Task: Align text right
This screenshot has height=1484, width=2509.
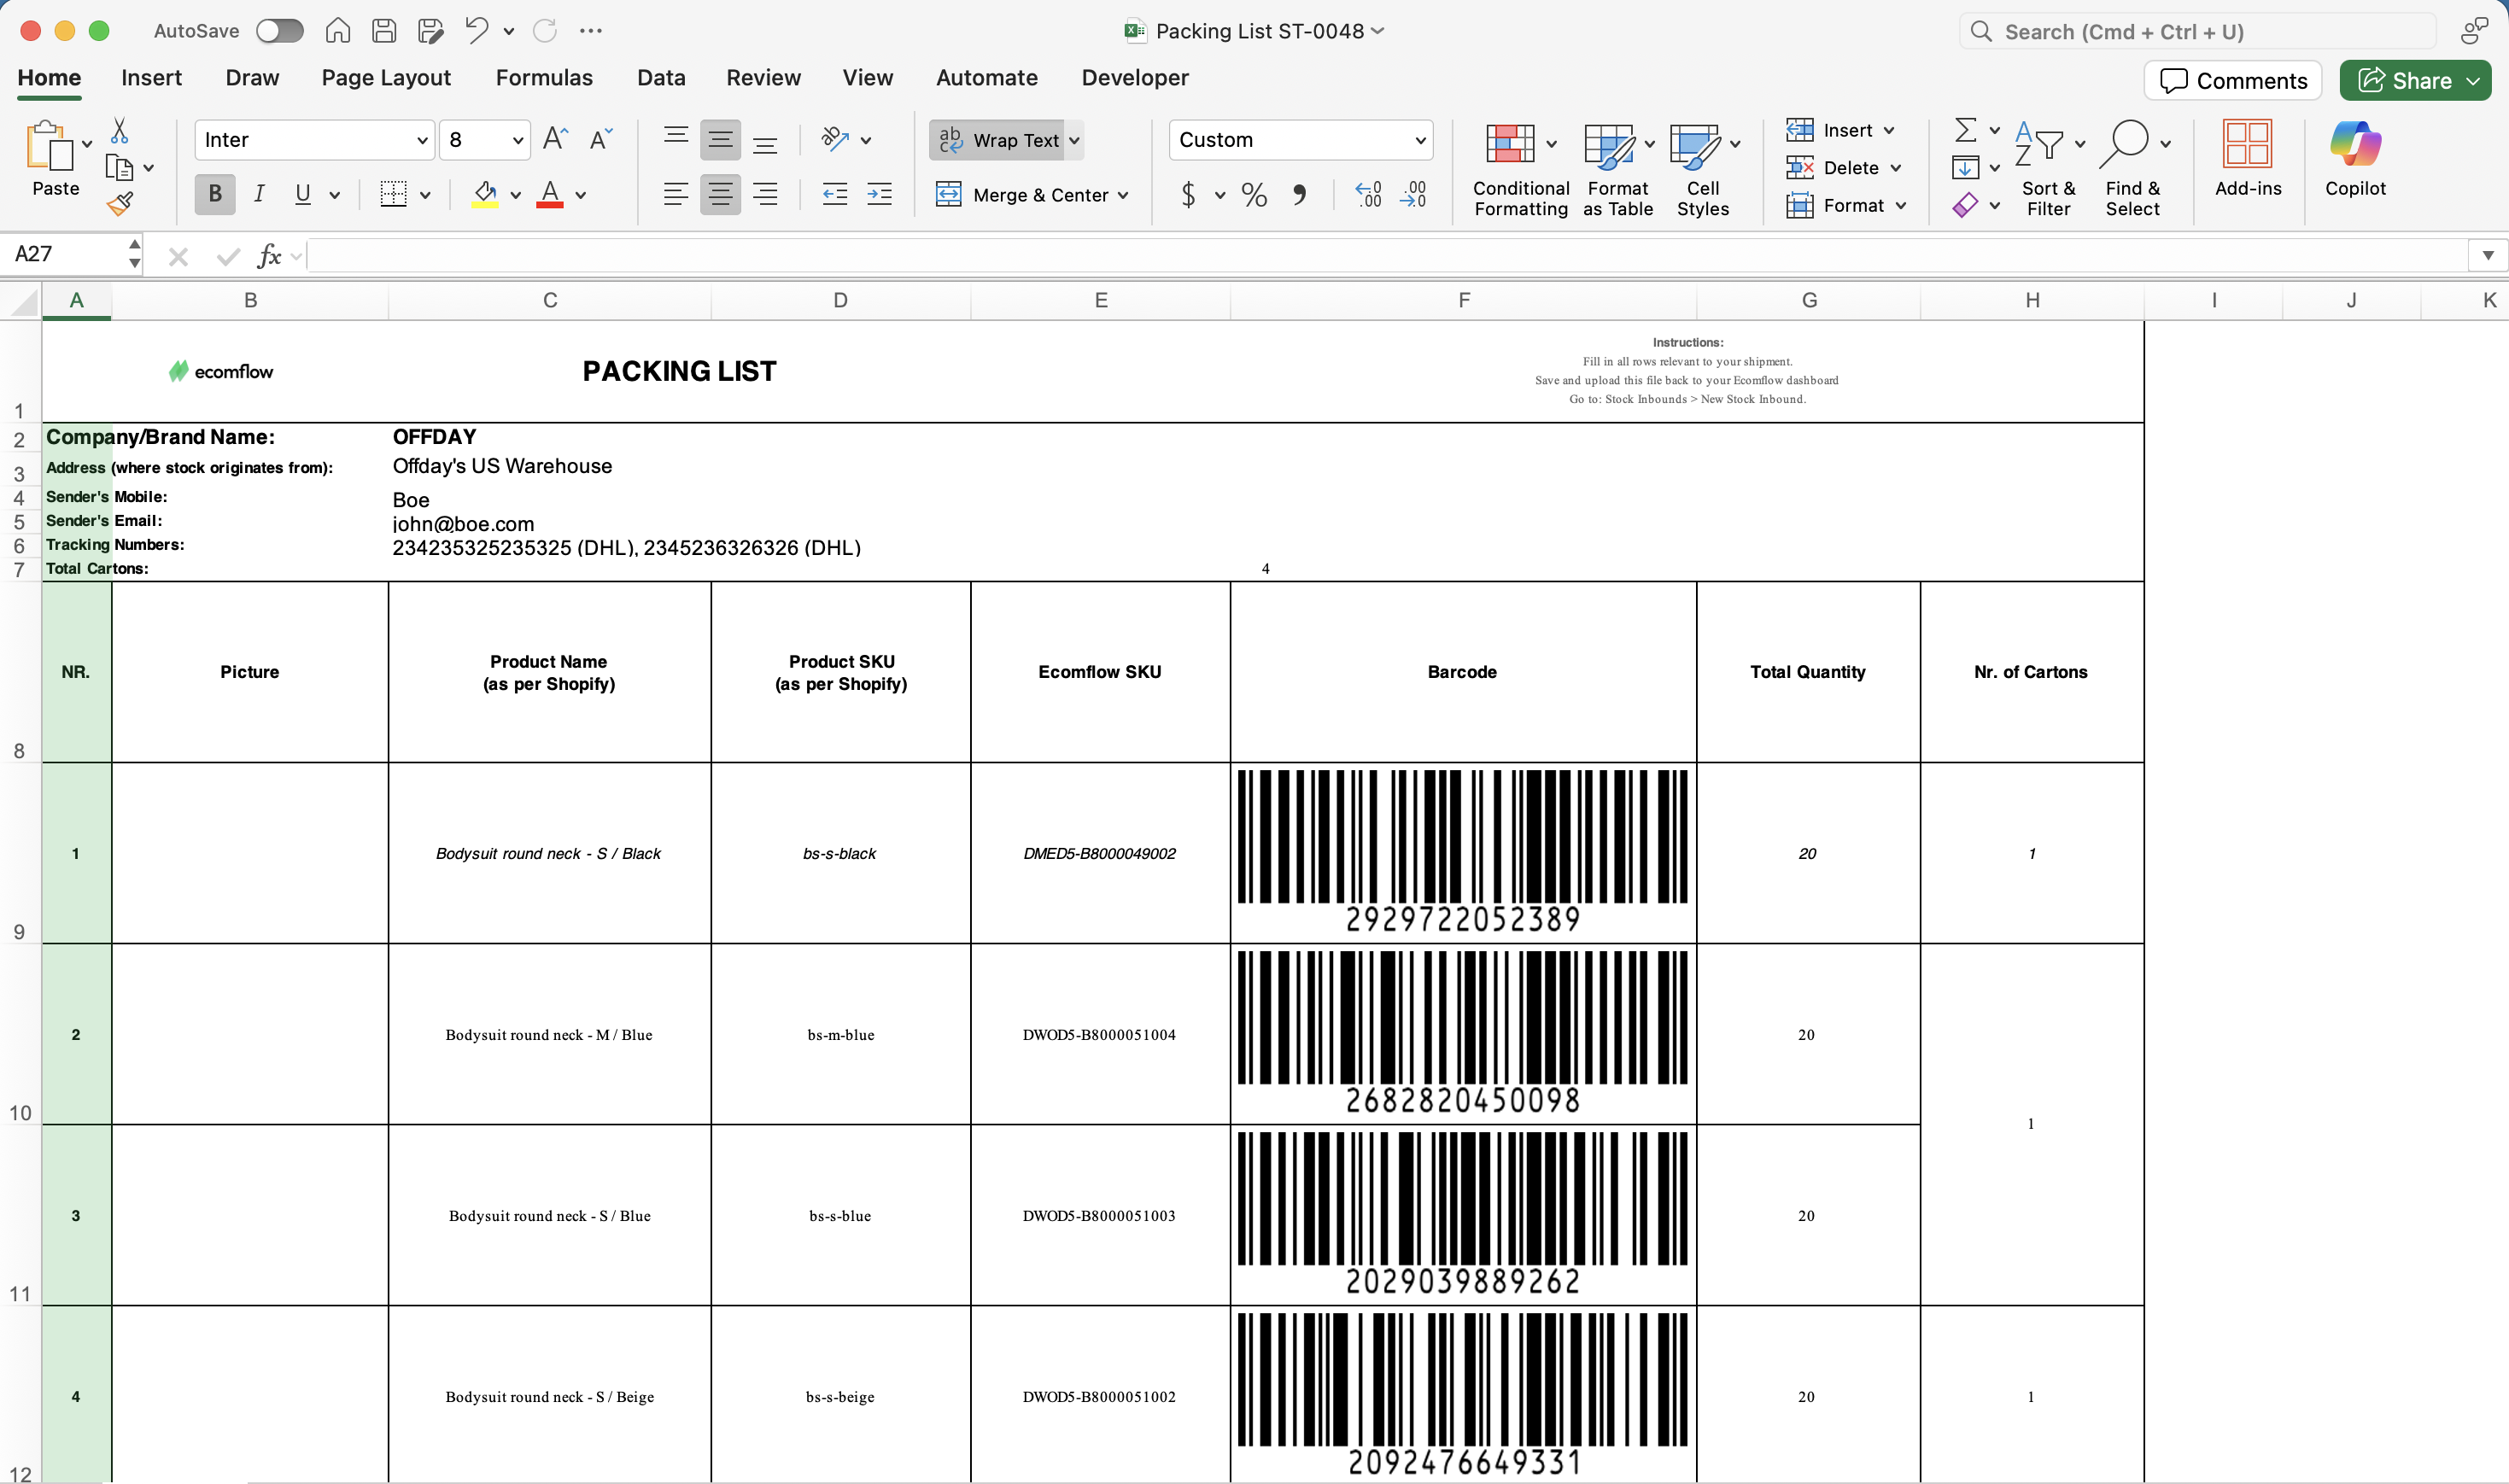Action: (765, 194)
